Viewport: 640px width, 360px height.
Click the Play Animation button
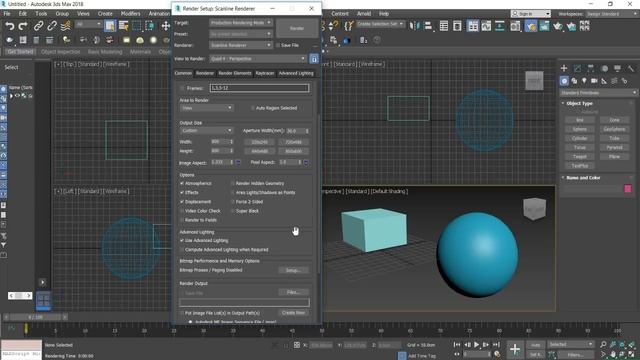(x=476, y=345)
